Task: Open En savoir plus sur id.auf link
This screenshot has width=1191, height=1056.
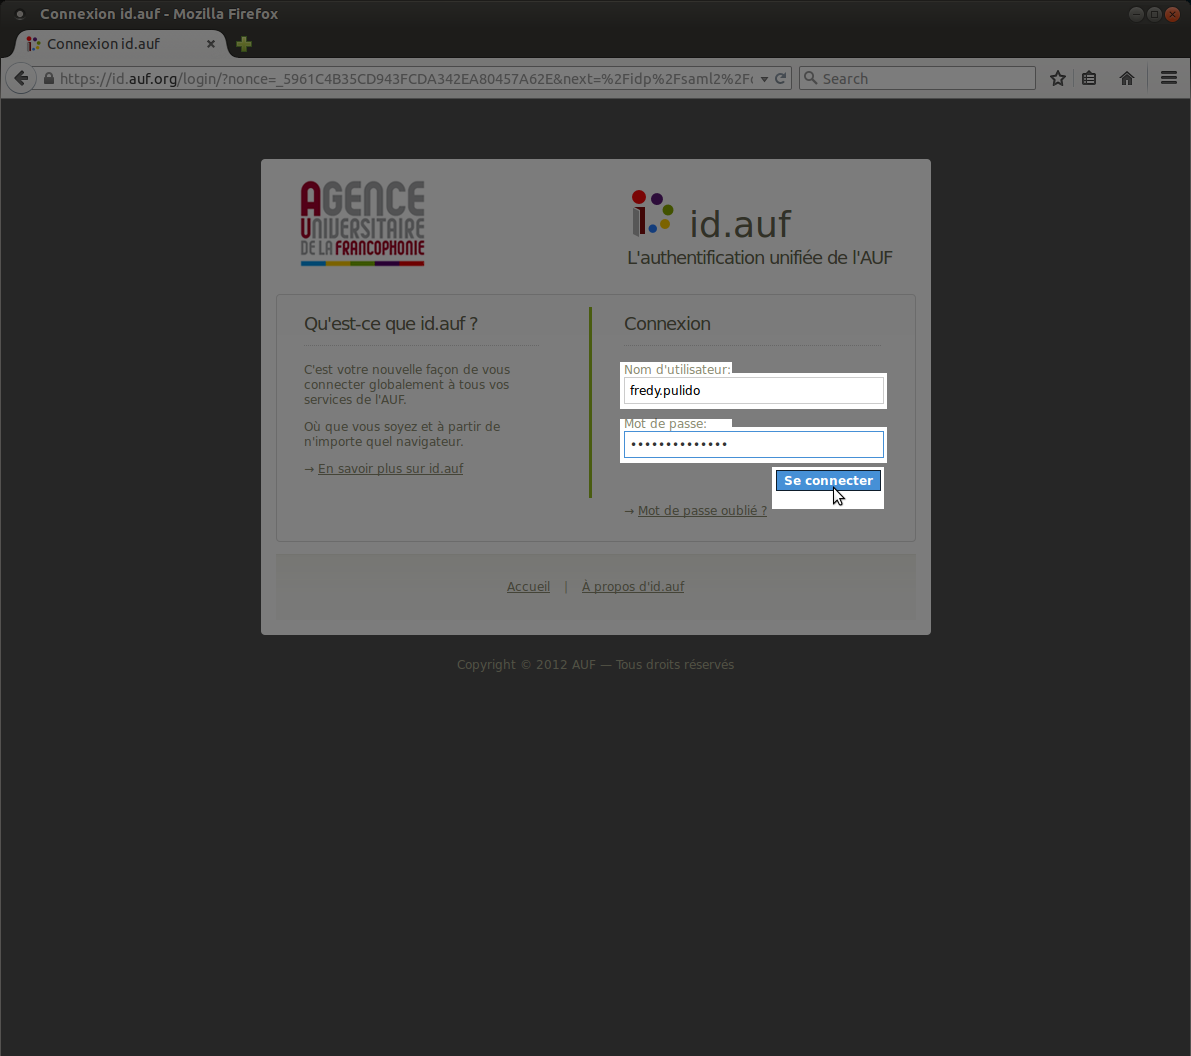Action: click(390, 469)
